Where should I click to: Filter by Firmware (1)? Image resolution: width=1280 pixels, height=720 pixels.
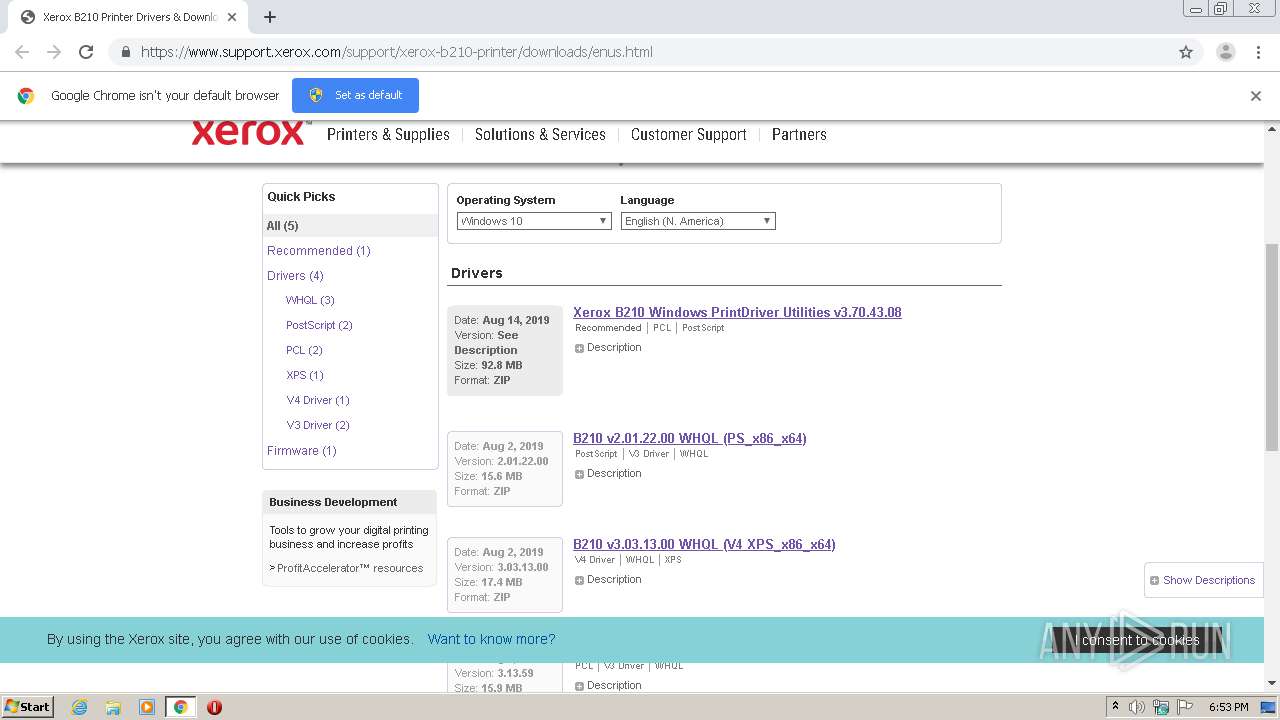pos(302,451)
